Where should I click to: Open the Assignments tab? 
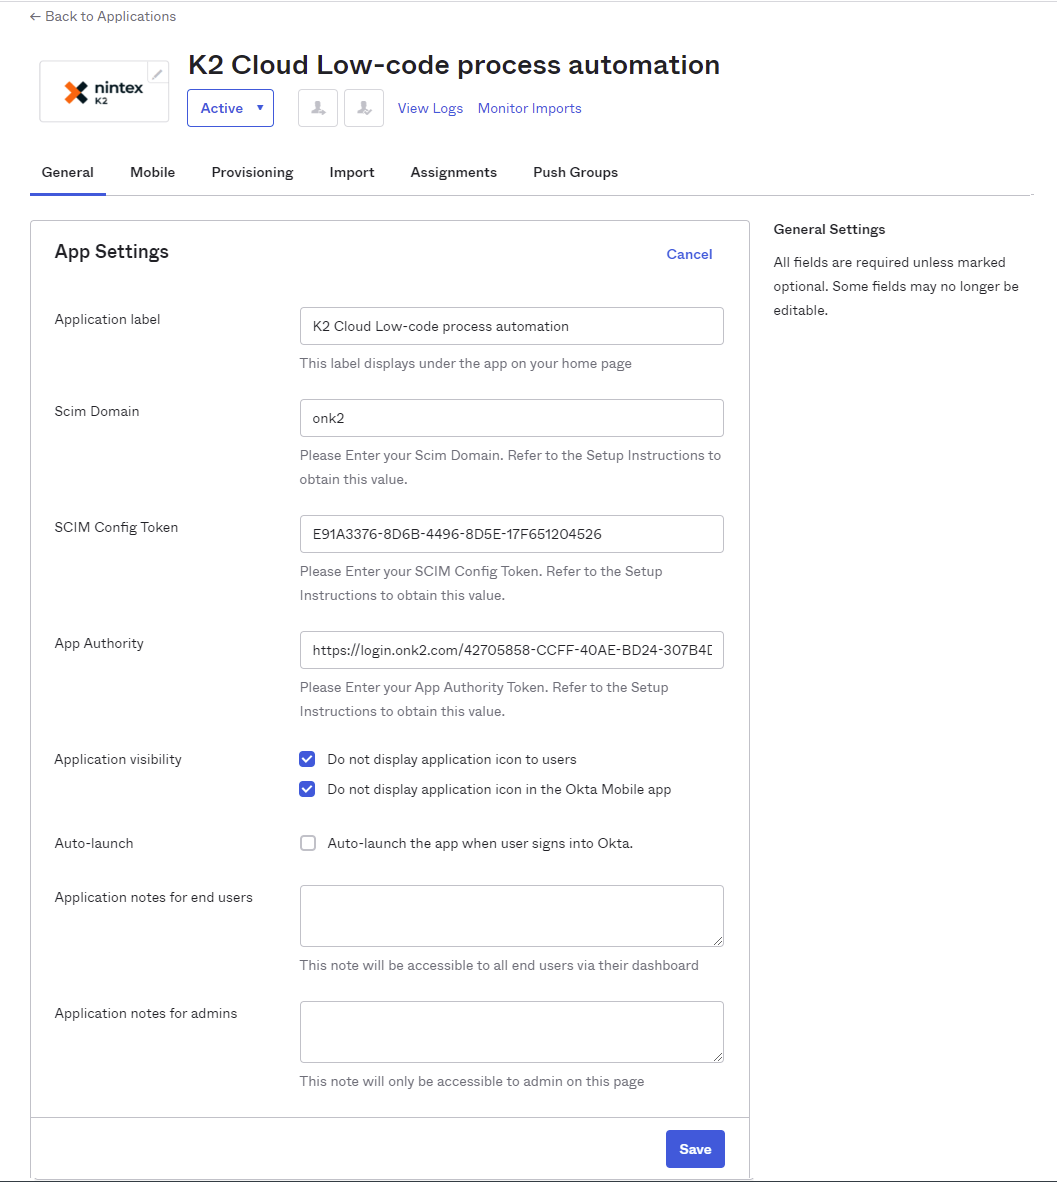point(453,172)
